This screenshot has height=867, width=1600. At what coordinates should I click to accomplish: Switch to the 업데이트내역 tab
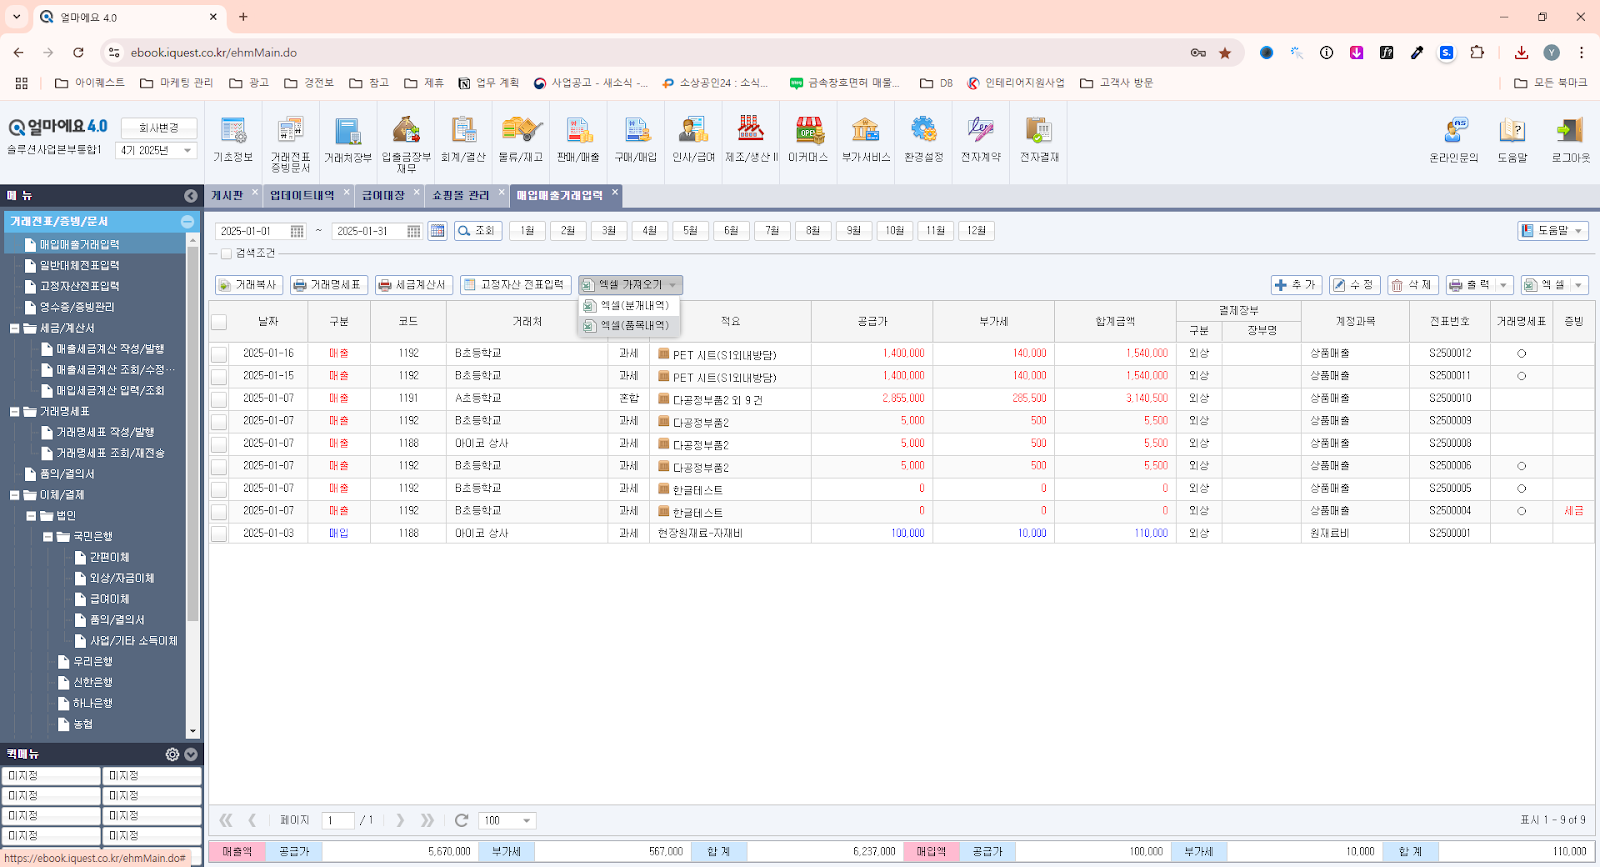[302, 196]
